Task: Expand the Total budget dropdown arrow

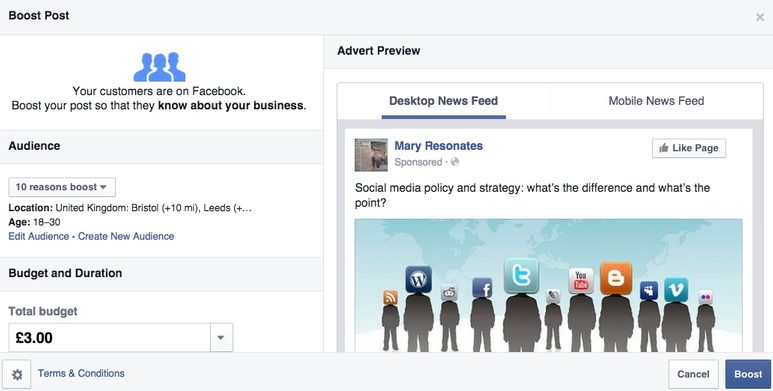Action: click(x=221, y=338)
